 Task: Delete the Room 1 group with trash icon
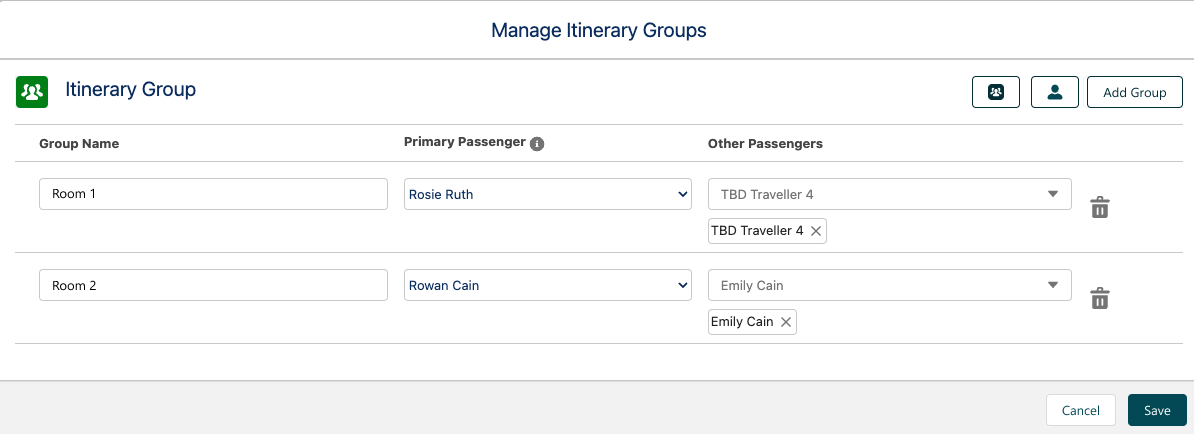point(1099,207)
